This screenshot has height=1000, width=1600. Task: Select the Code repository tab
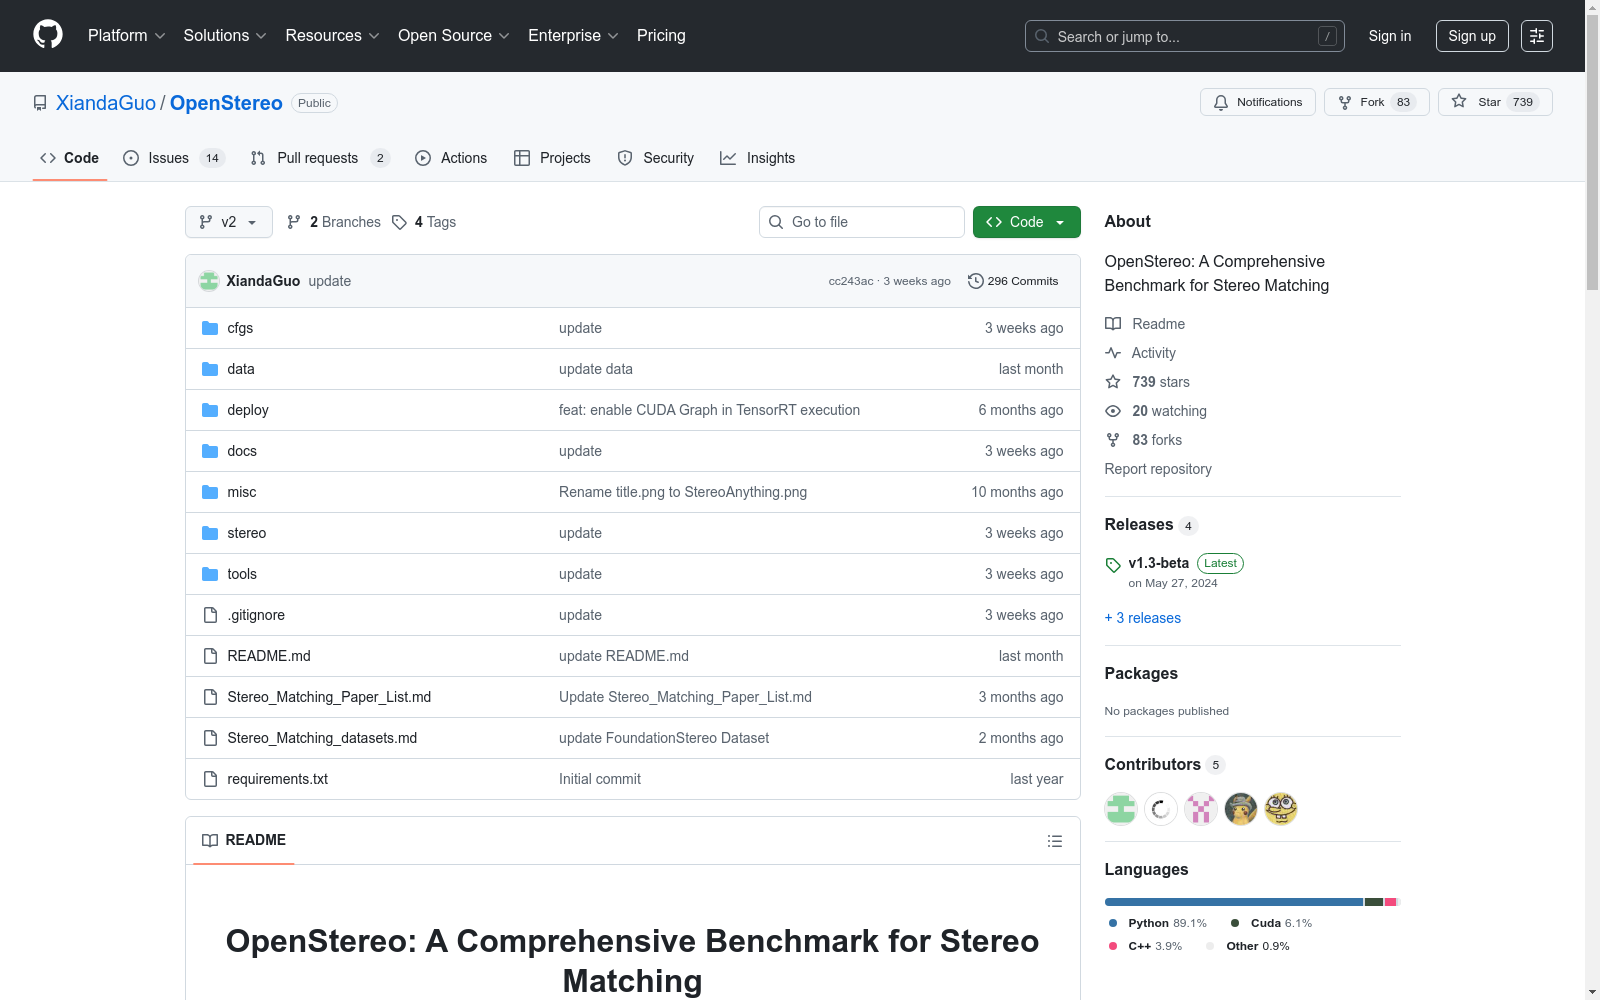point(70,158)
